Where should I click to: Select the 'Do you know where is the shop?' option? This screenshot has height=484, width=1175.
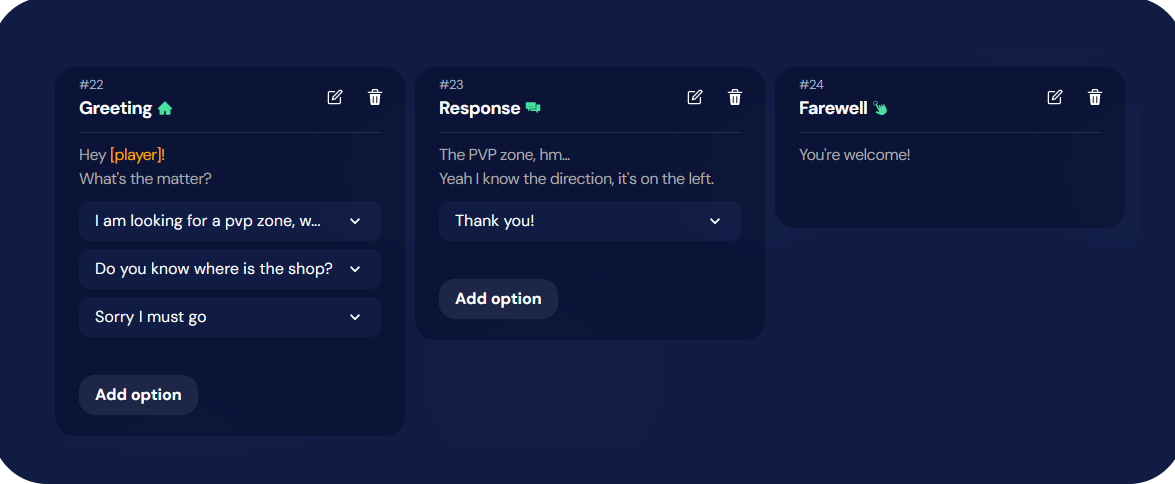(230, 269)
